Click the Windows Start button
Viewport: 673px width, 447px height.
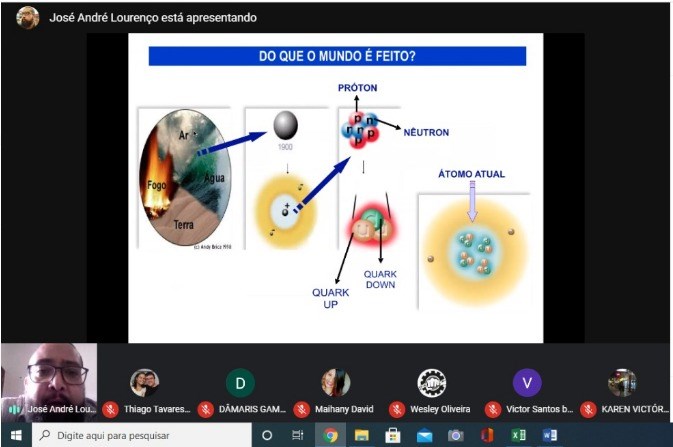pos(15,436)
